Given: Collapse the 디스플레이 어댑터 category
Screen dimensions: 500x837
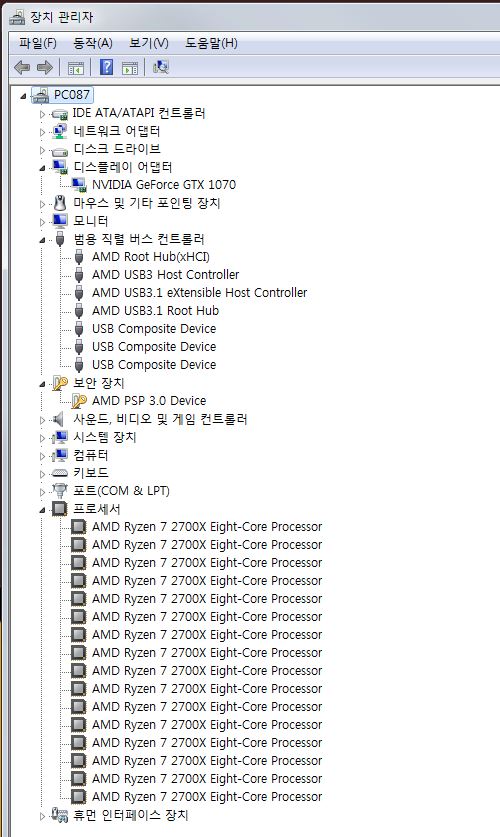Looking at the screenshot, I should pos(42,168).
